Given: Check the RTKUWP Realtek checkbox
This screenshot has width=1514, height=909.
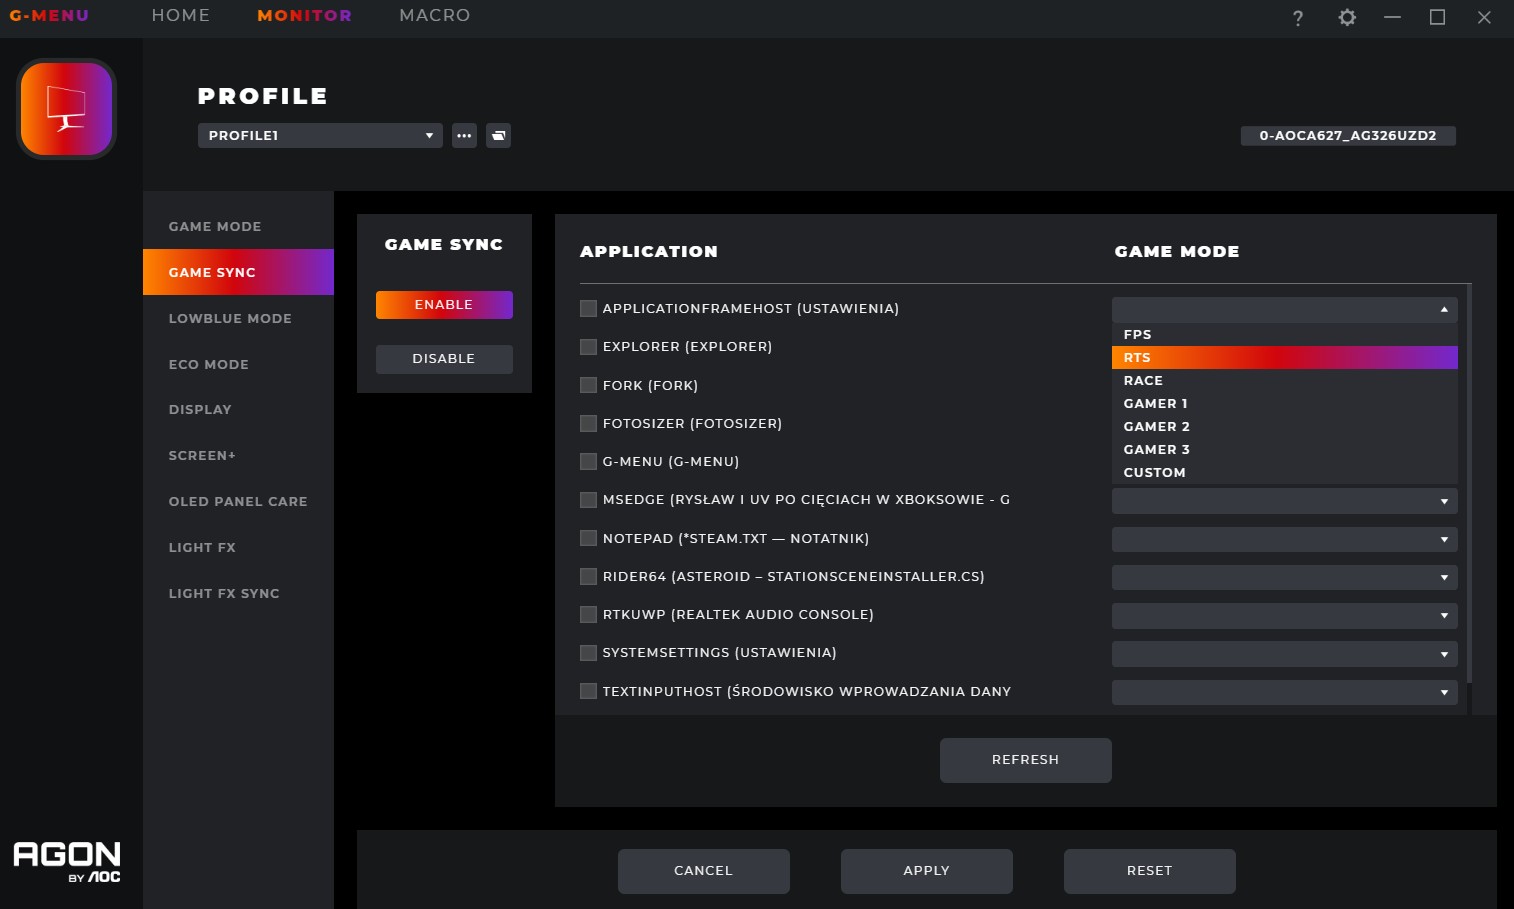Looking at the screenshot, I should pyautogui.click(x=588, y=614).
